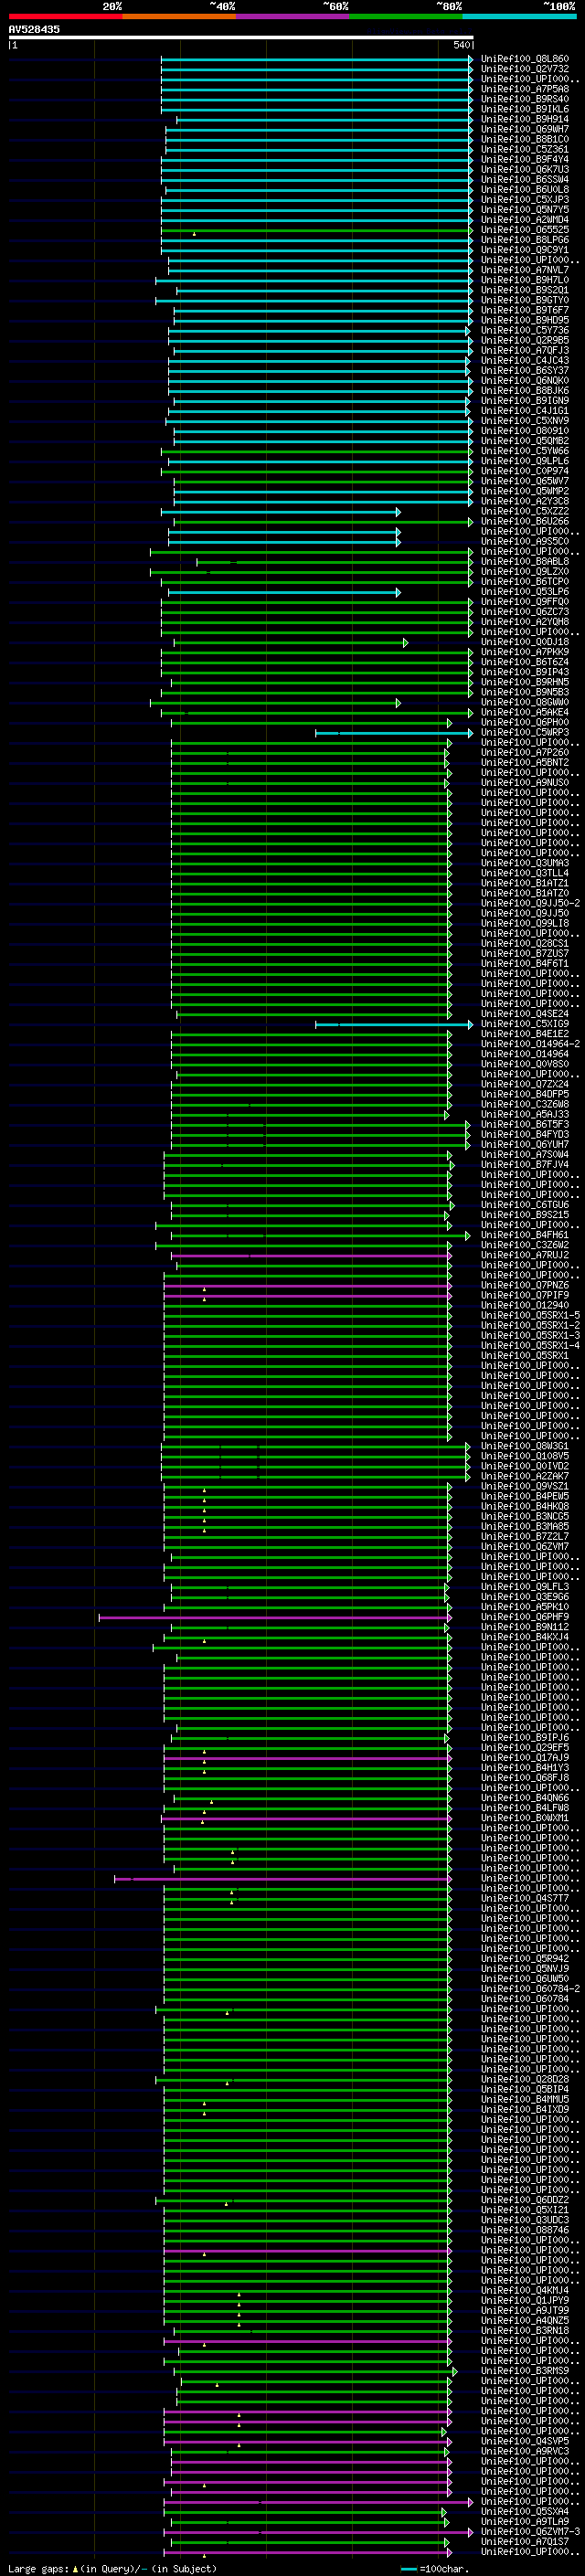This screenshot has height=2576, width=585.
Task: Select the hit label UniRef100_B9H914
Action: point(525,119)
